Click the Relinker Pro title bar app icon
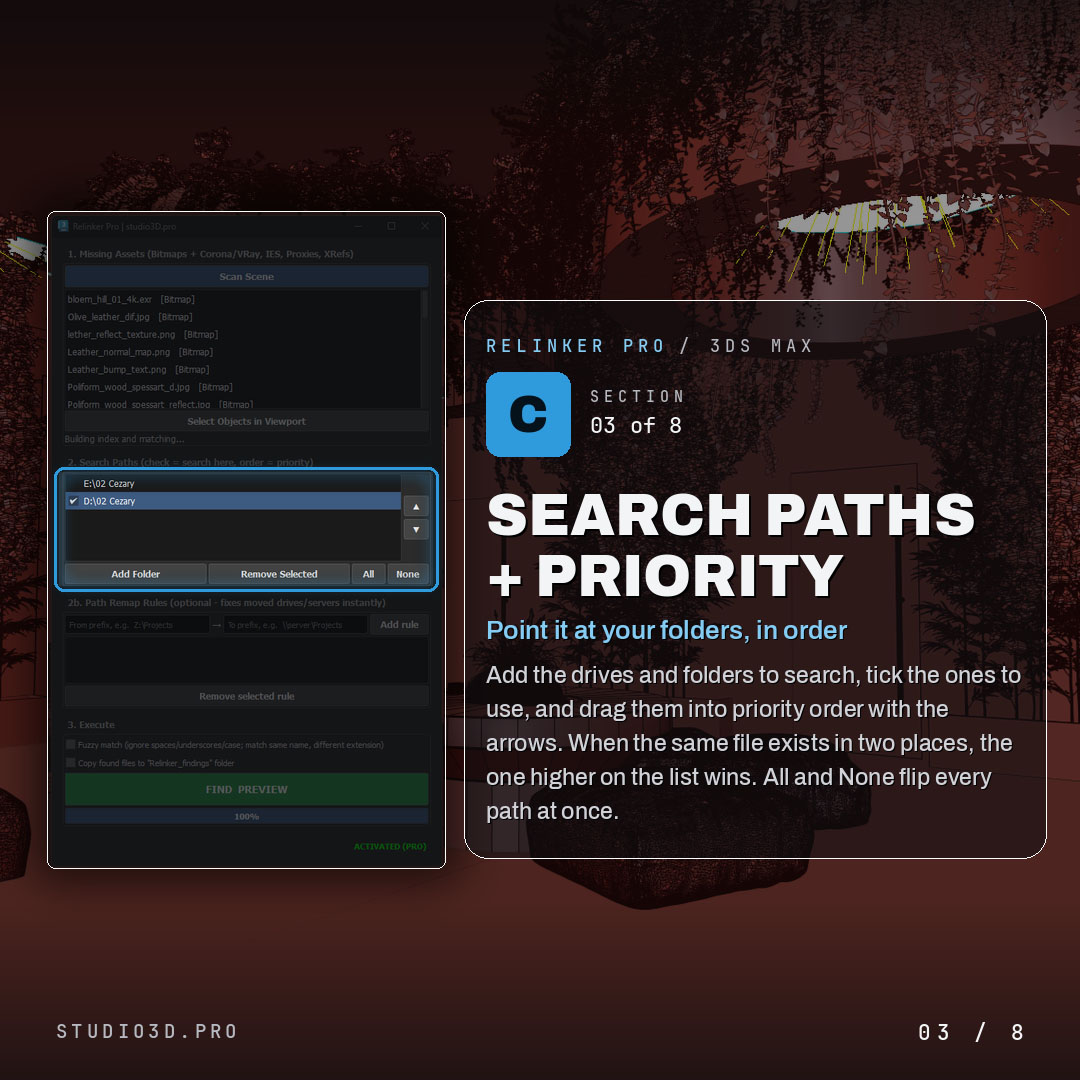1080x1080 pixels. [x=63, y=226]
